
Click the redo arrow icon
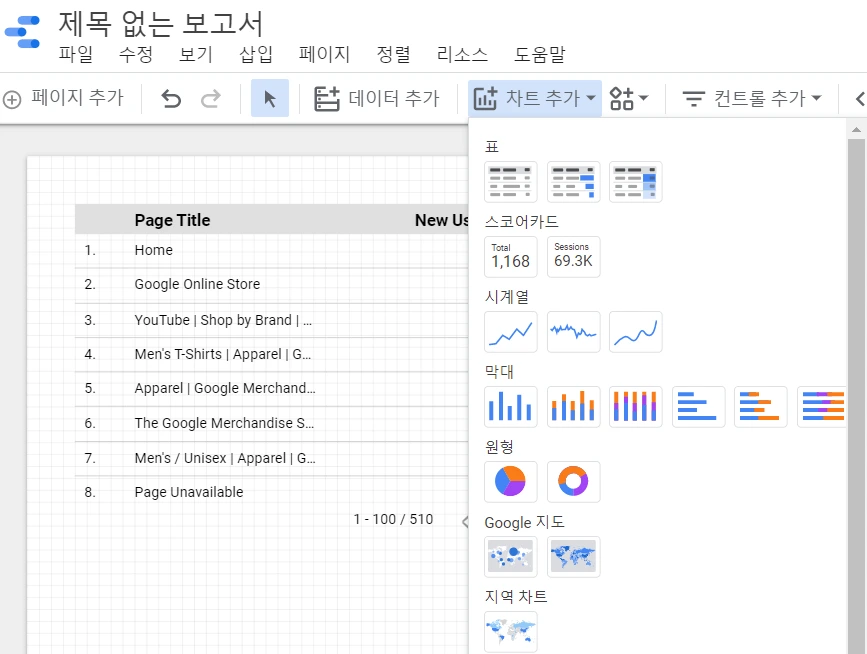coord(211,99)
